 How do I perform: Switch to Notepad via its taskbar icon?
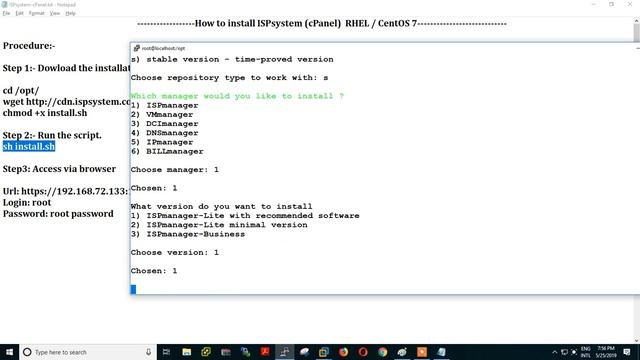pos(441,352)
